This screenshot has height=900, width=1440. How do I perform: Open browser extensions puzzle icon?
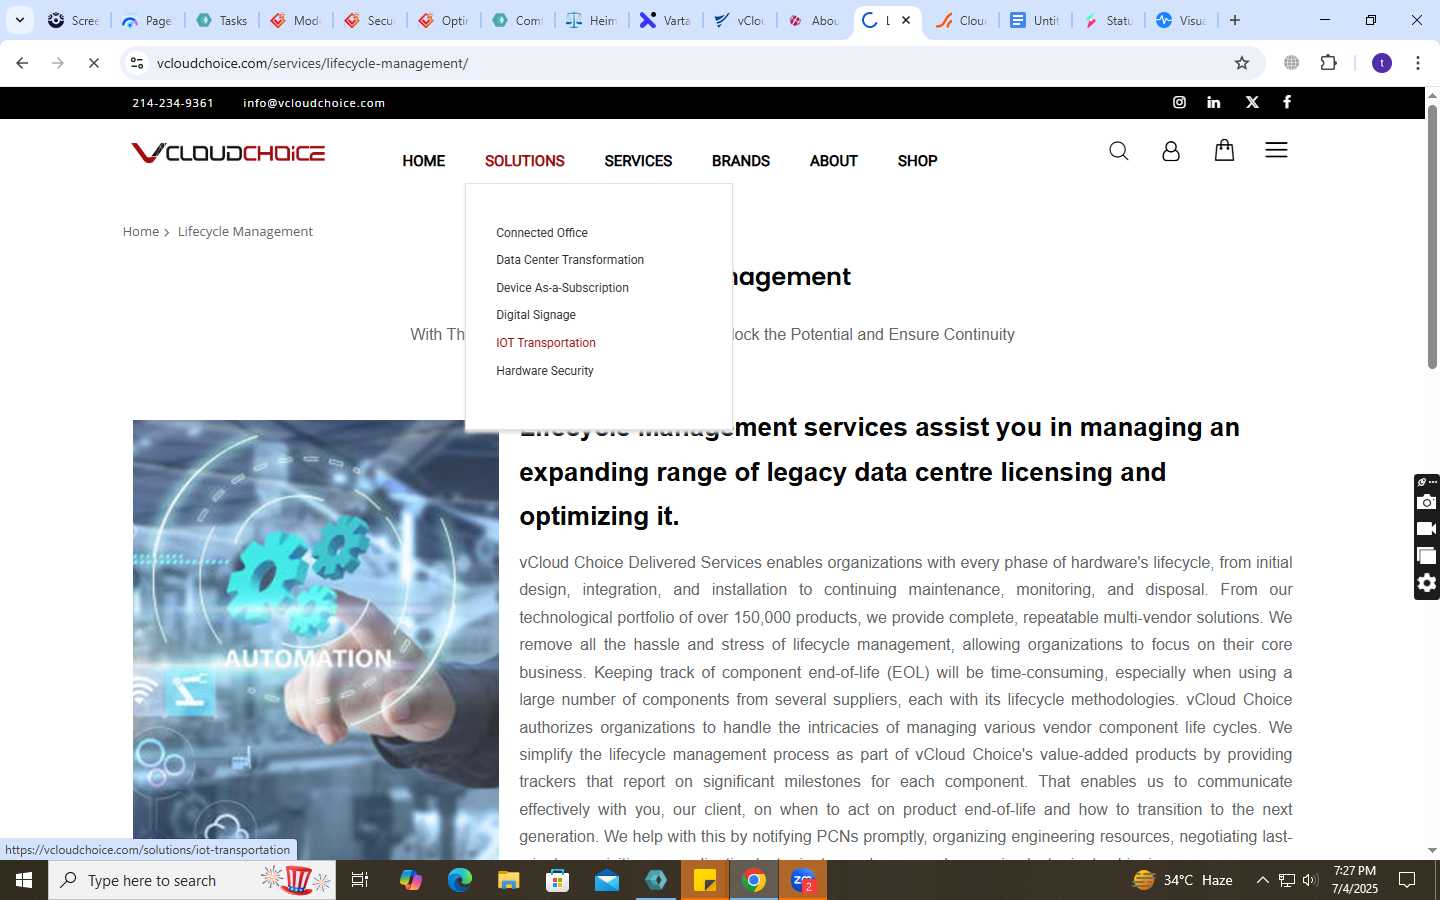click(1328, 63)
